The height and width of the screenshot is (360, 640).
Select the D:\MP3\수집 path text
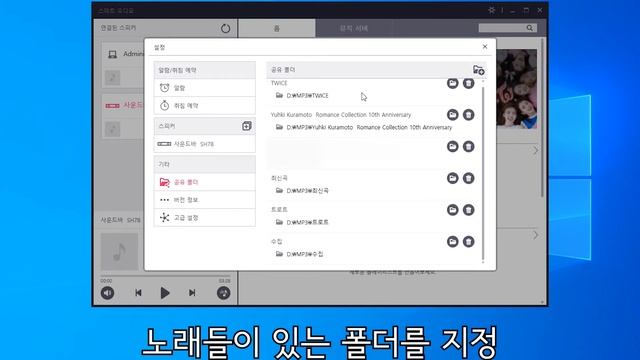pyautogui.click(x=305, y=254)
